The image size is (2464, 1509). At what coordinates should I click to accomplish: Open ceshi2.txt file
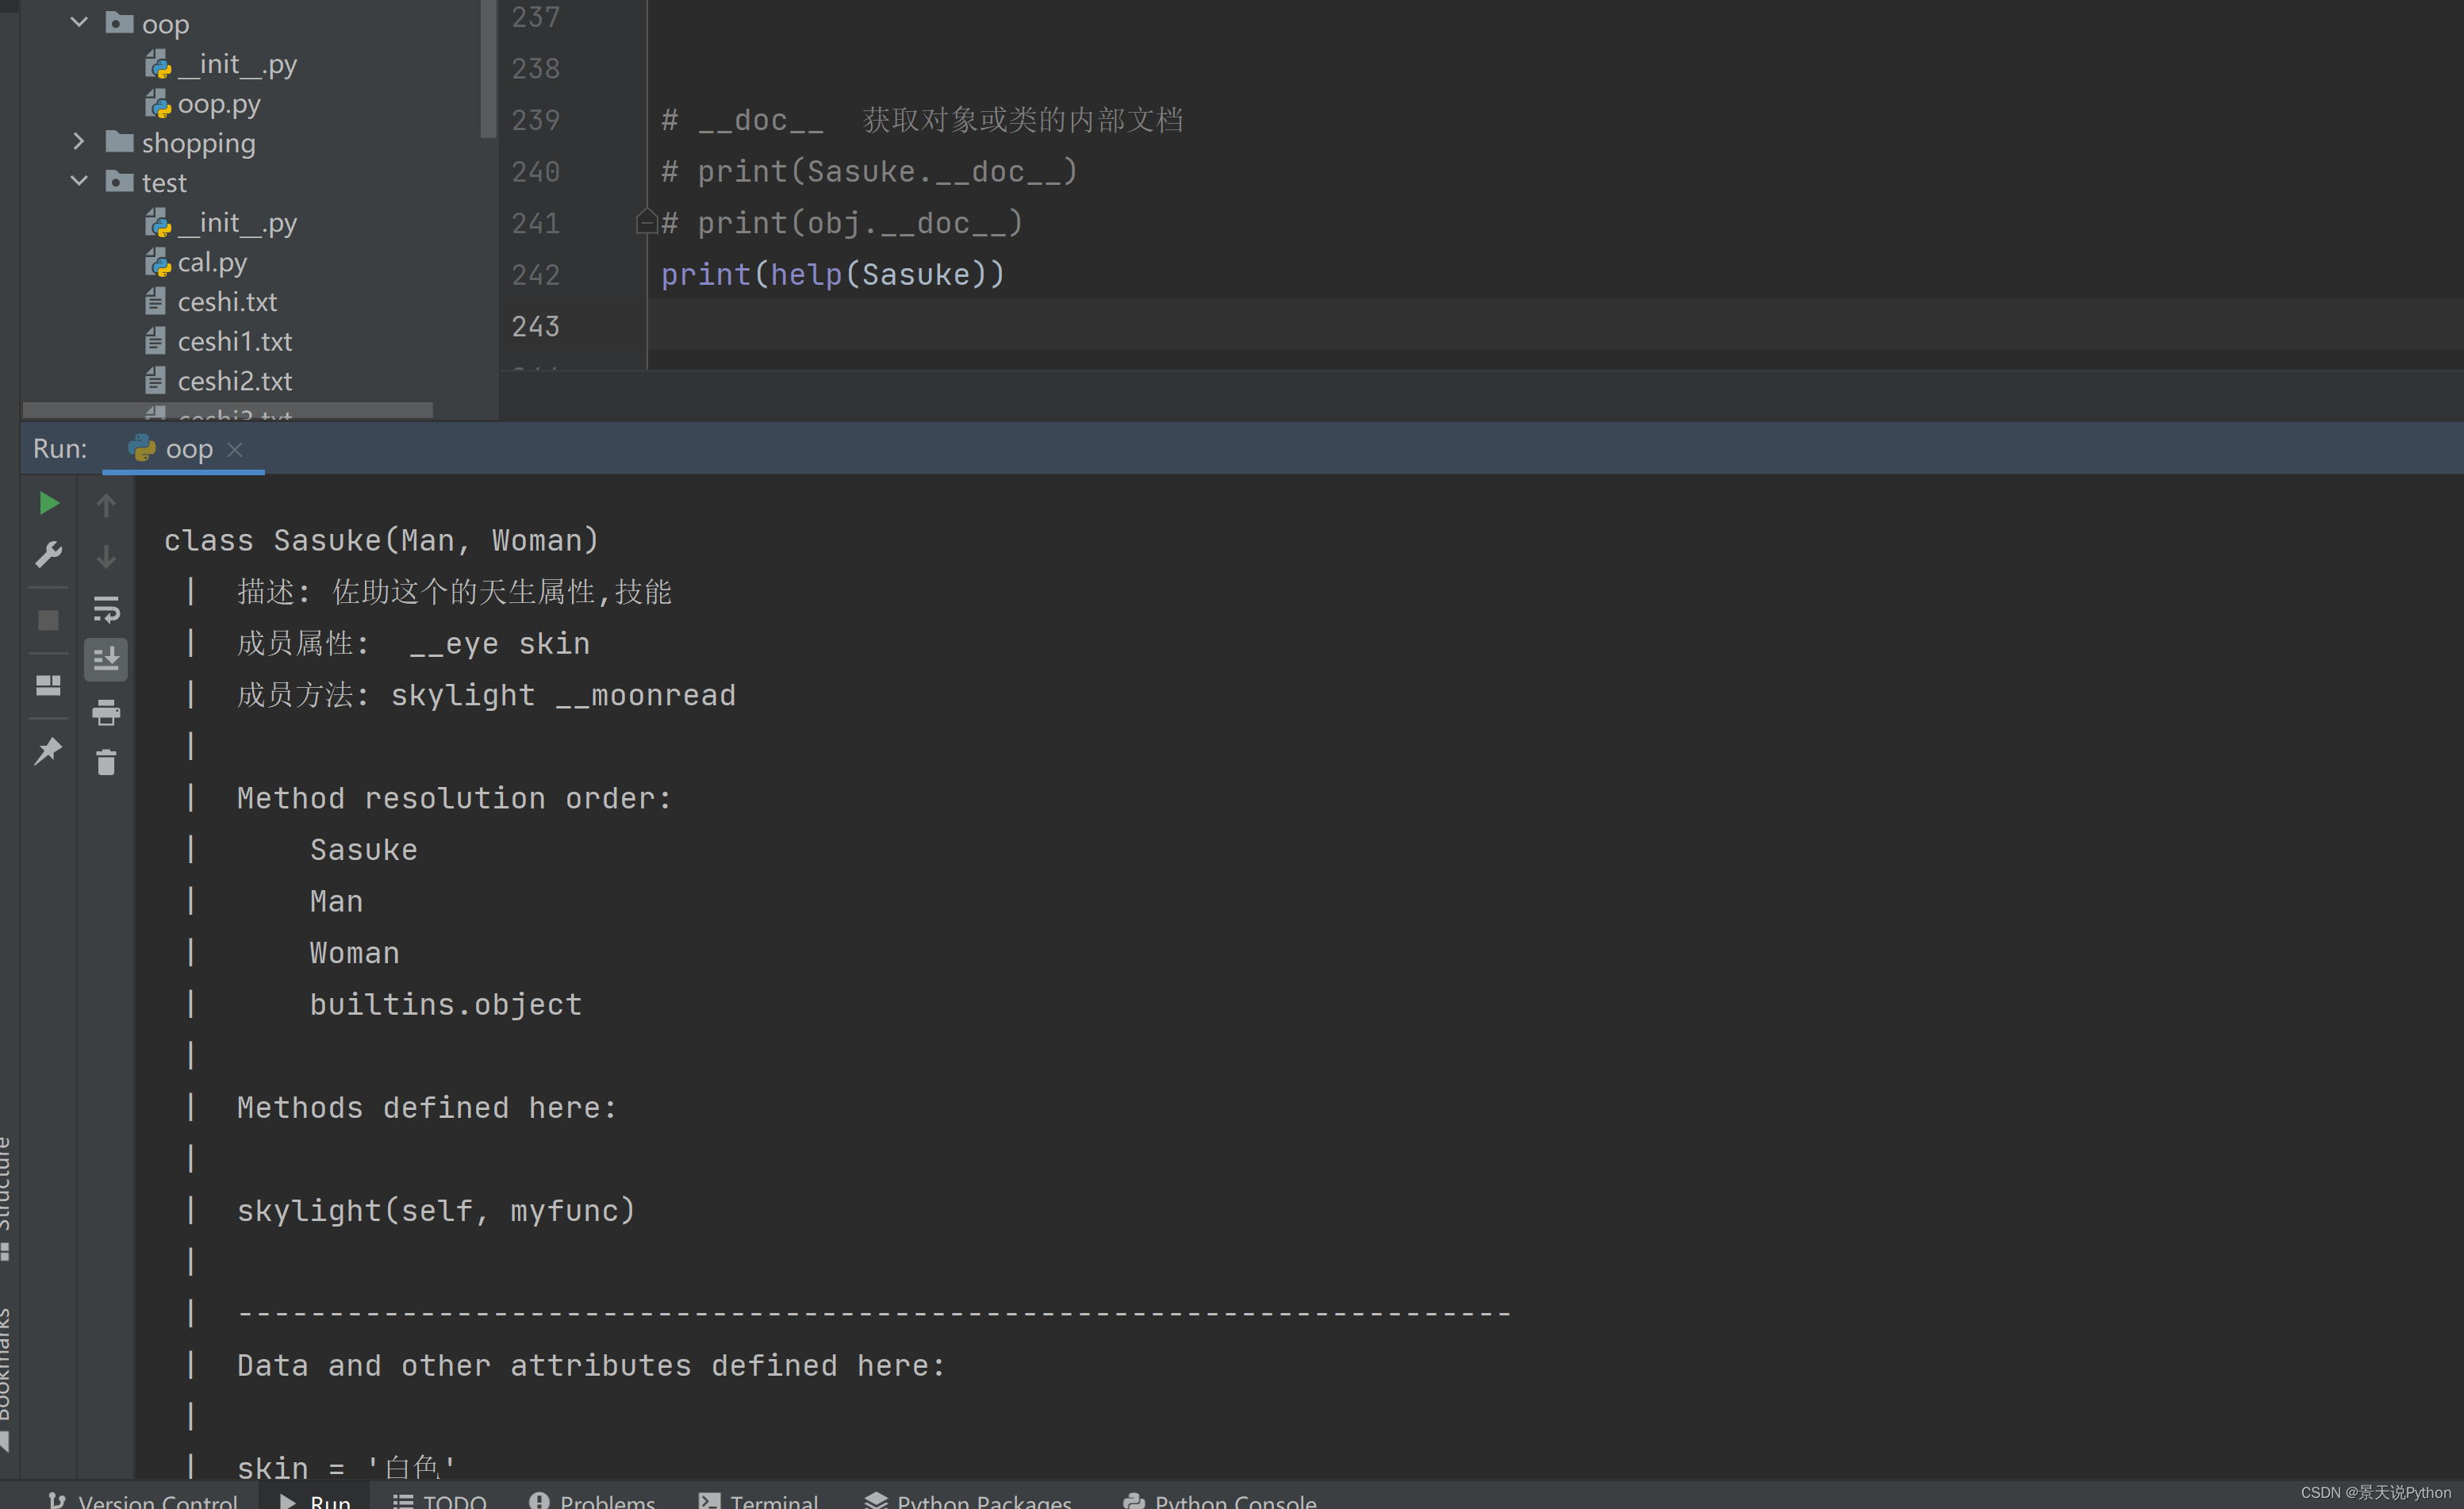click(235, 381)
